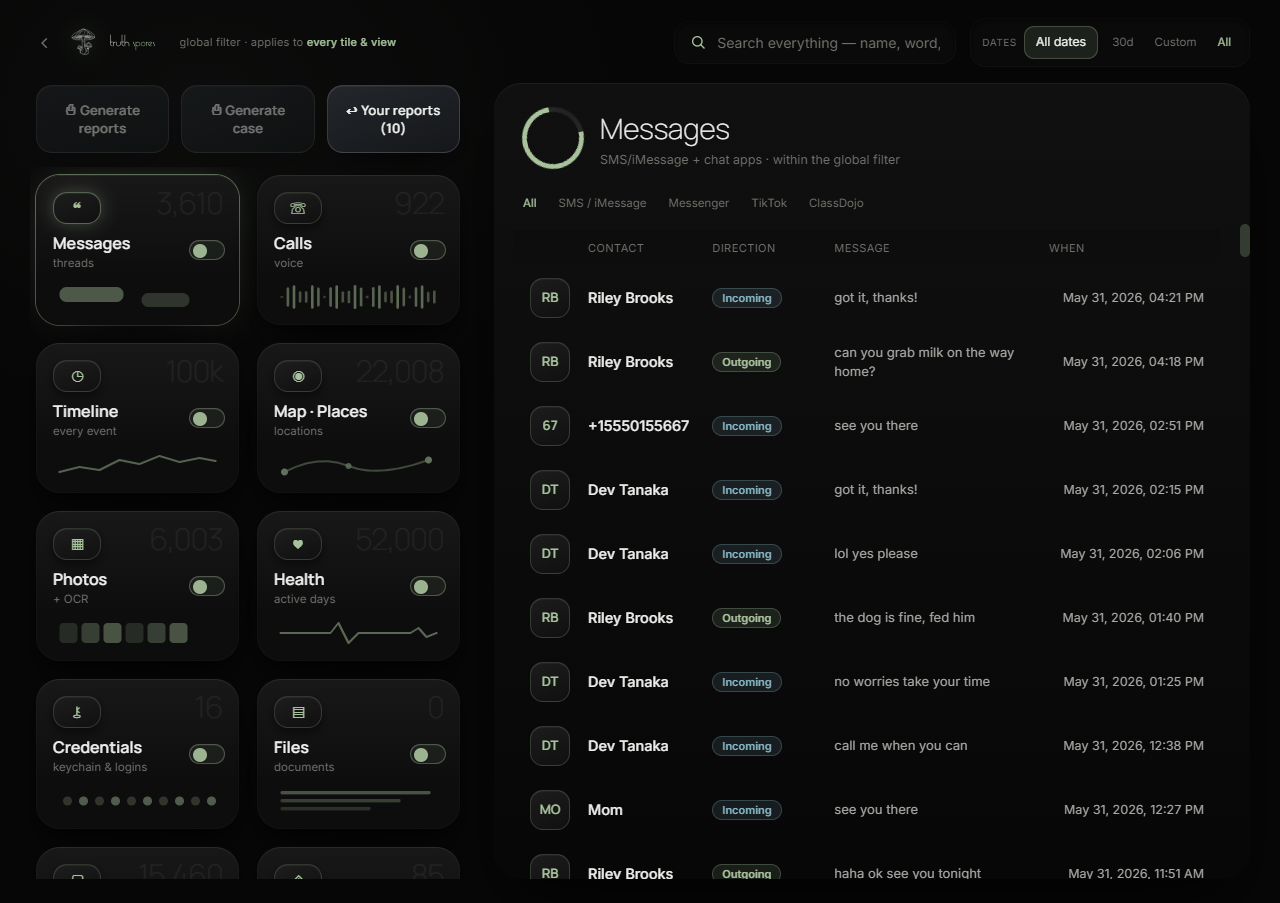Click DT avatar on 02:06 PM row

click(550, 554)
